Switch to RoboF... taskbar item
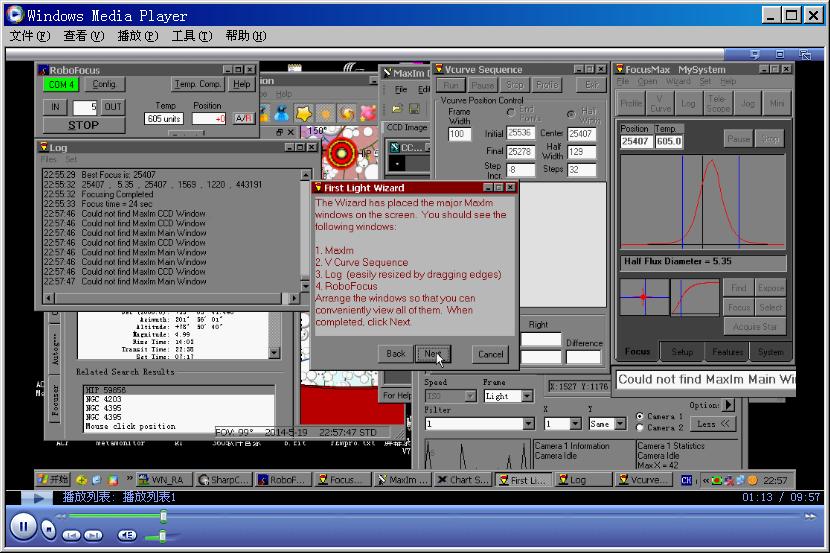 [283, 479]
